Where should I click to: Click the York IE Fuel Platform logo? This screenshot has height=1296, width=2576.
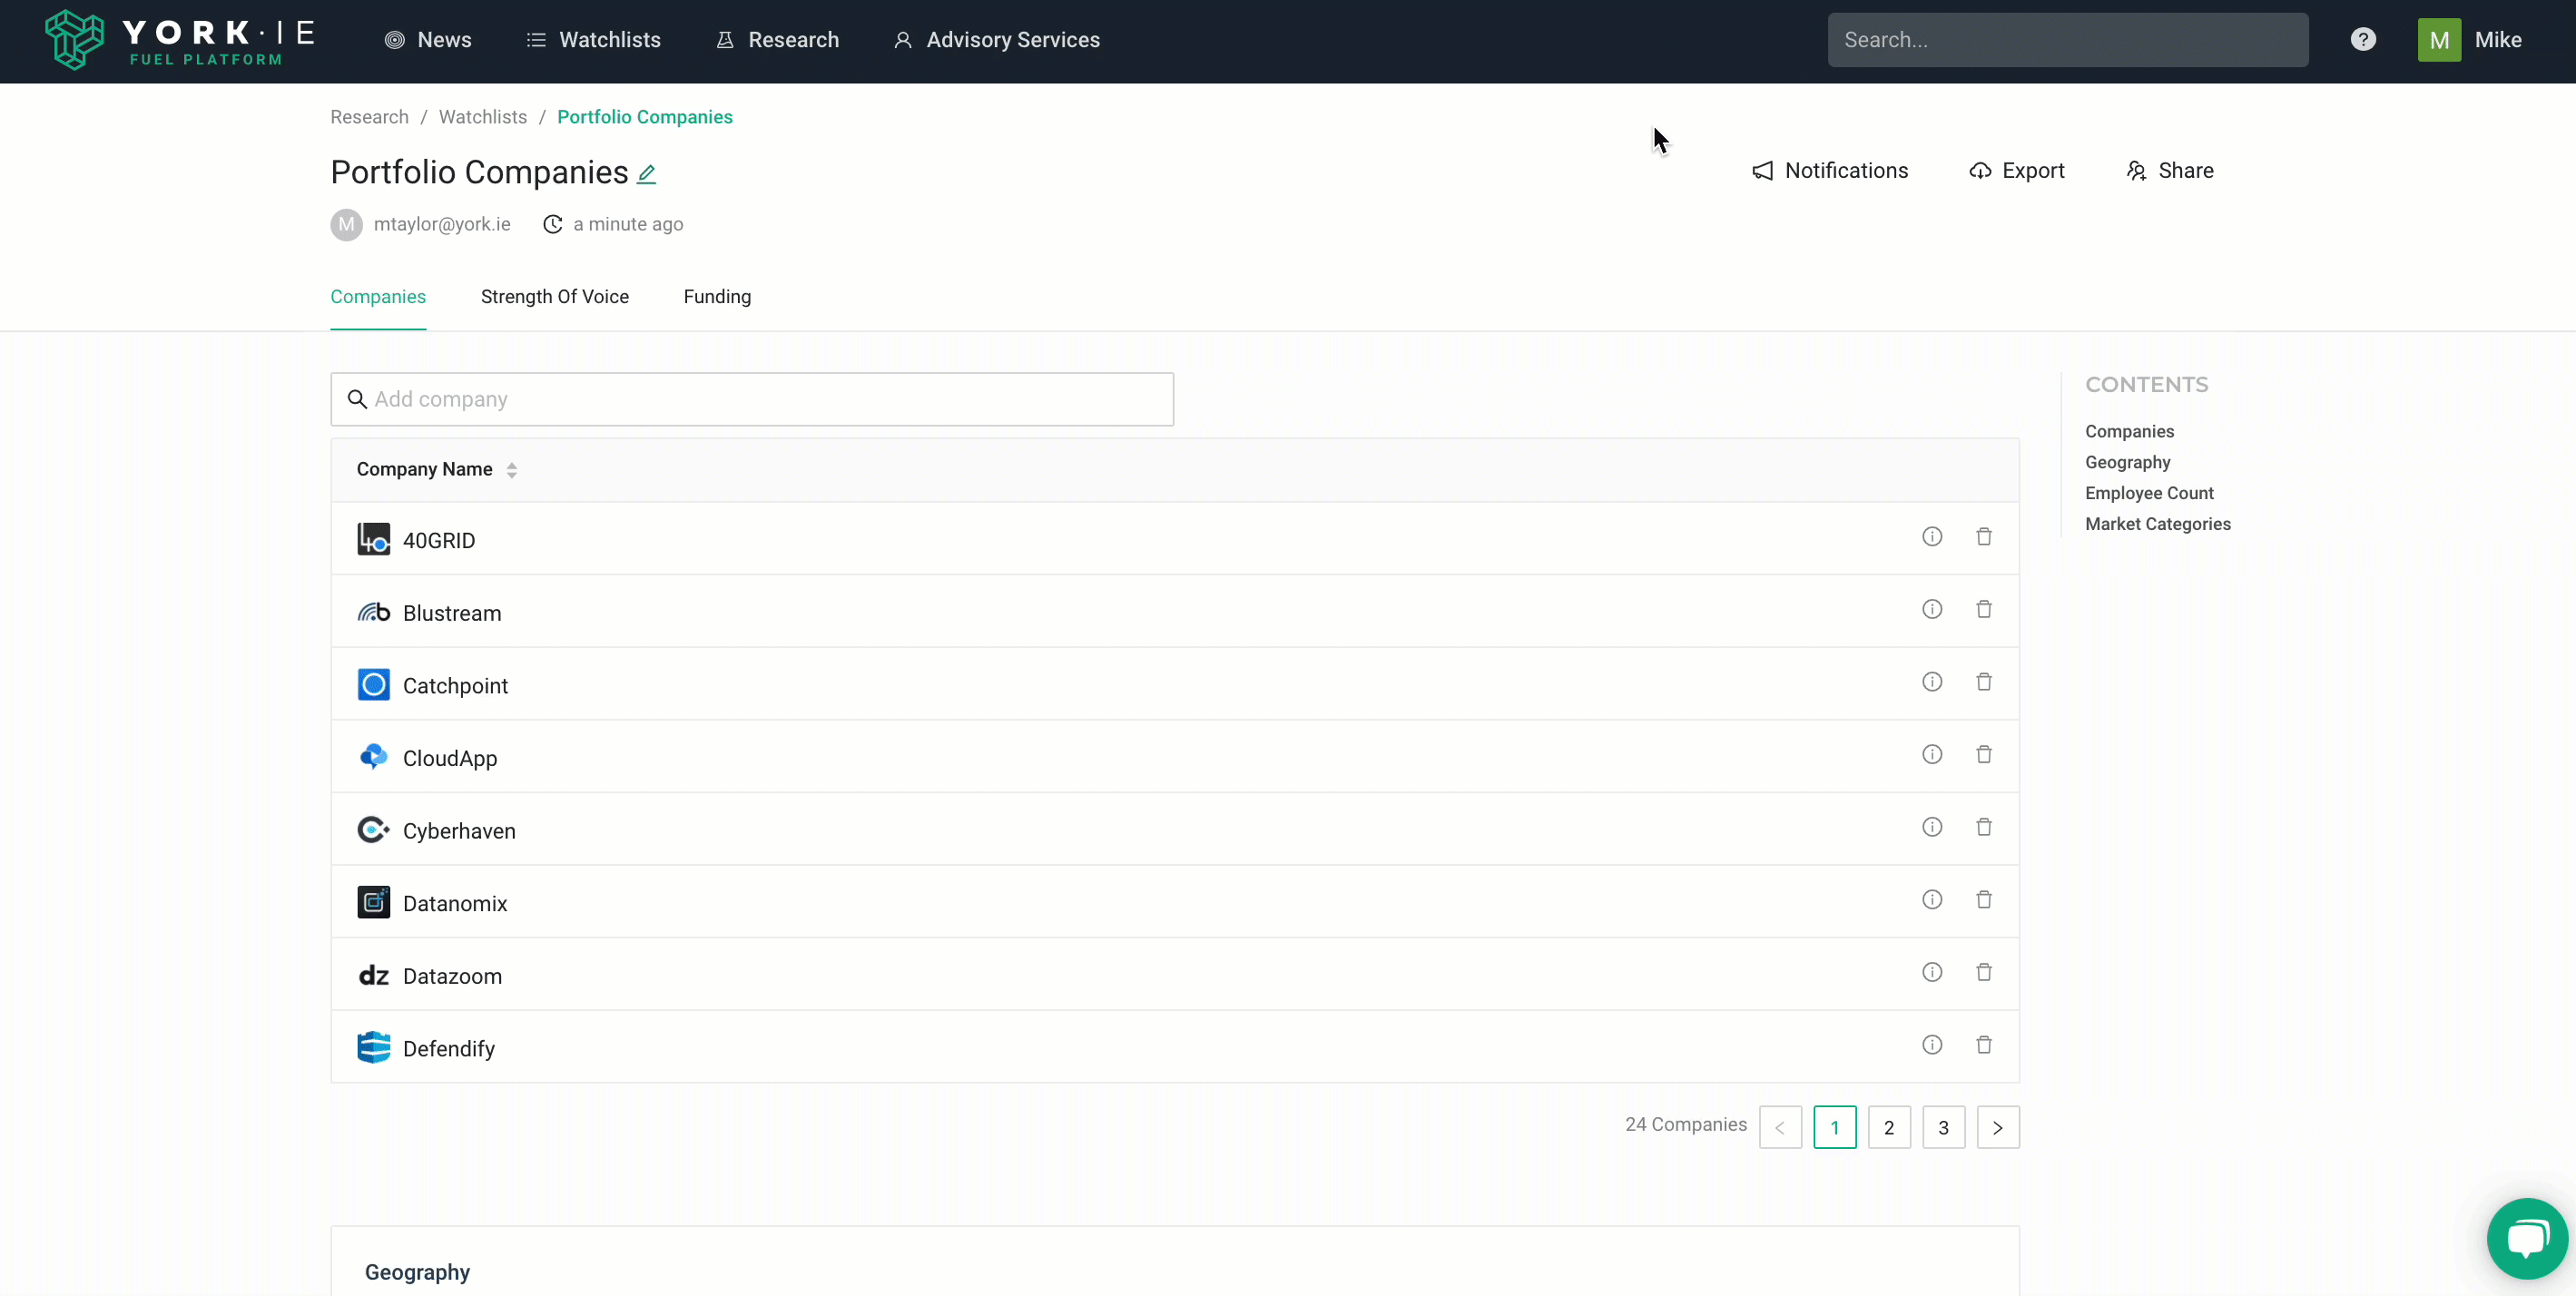[x=180, y=40]
